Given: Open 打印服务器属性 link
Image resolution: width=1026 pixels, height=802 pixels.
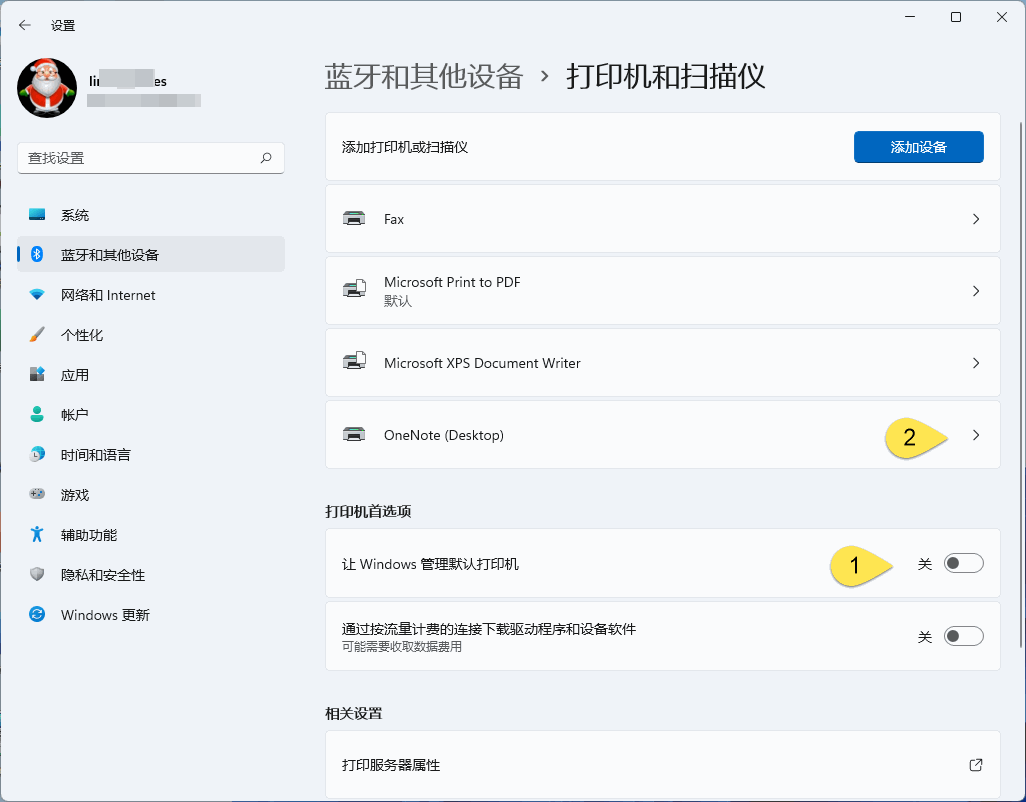Looking at the screenshot, I should tap(662, 765).
